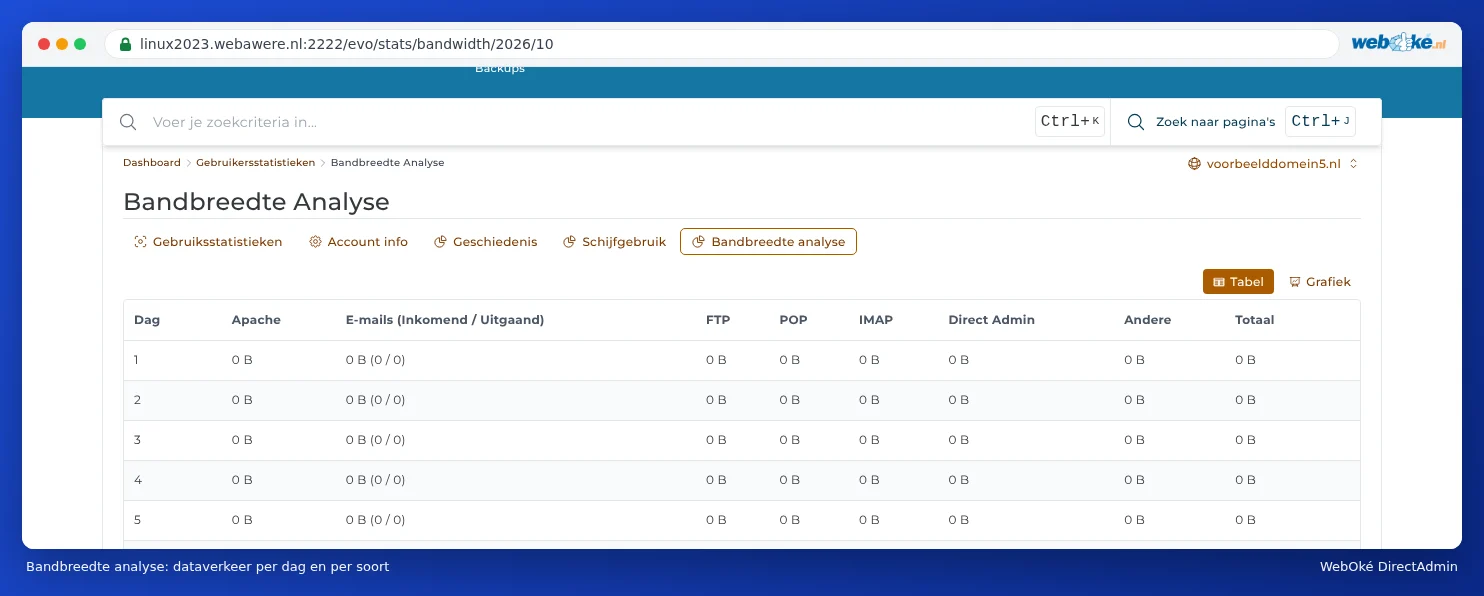
Task: Click the Bandbreedte analyse tab icon
Action: [699, 242]
